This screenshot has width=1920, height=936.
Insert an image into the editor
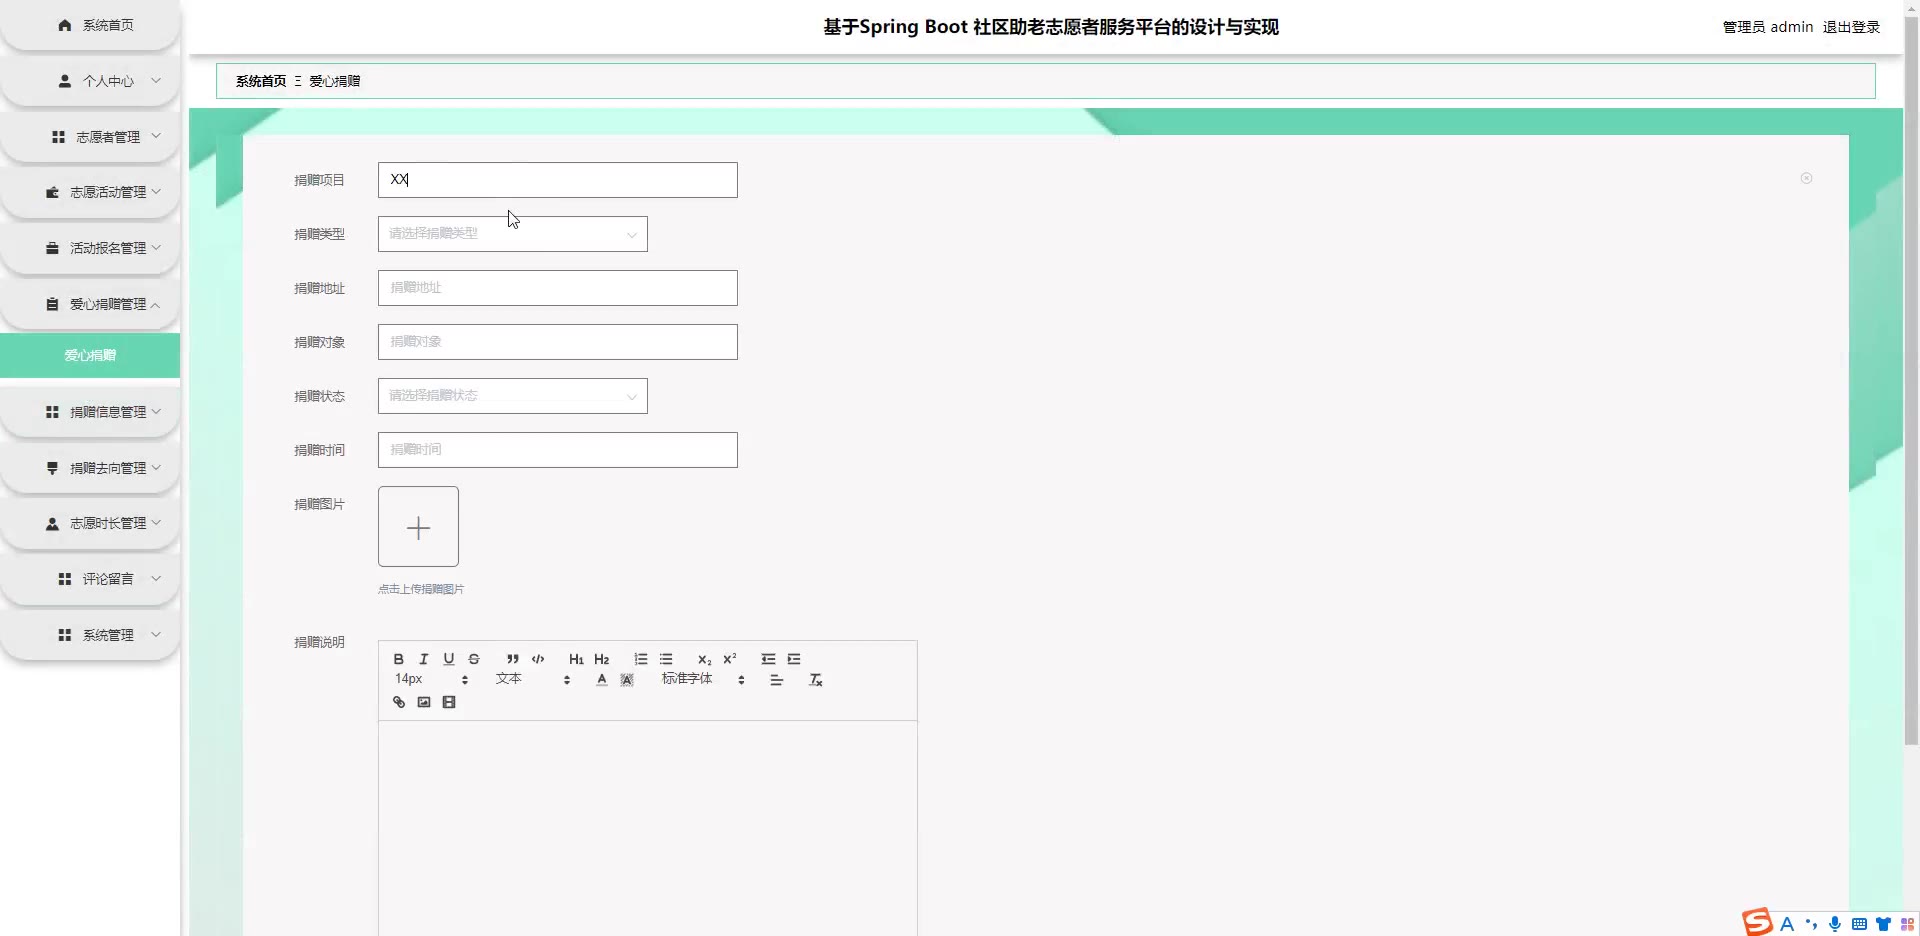424,702
